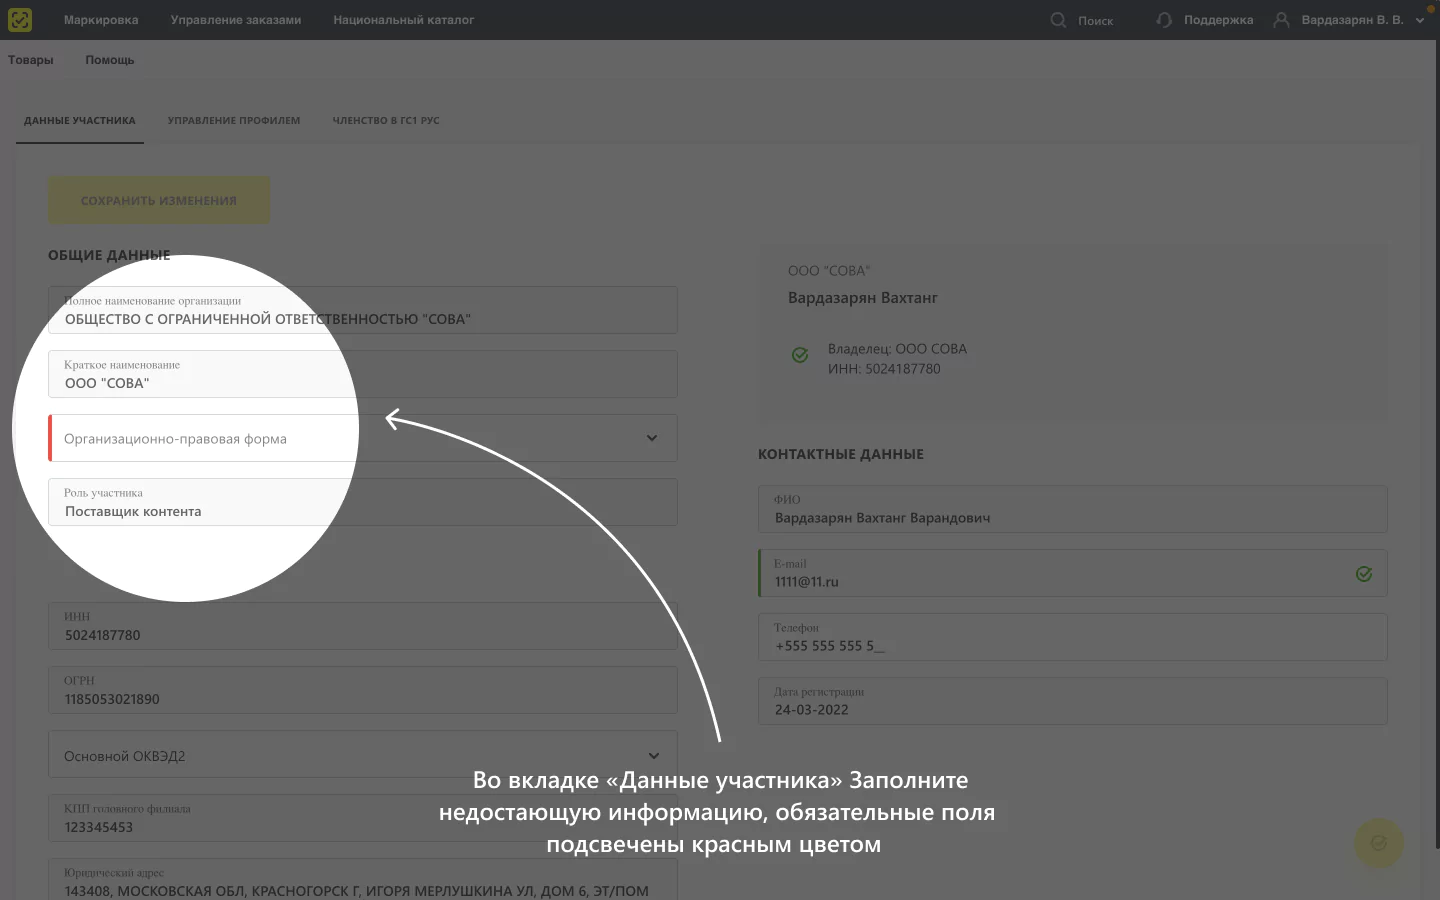
Task: Click the search magnifier icon
Action: [1058, 20]
